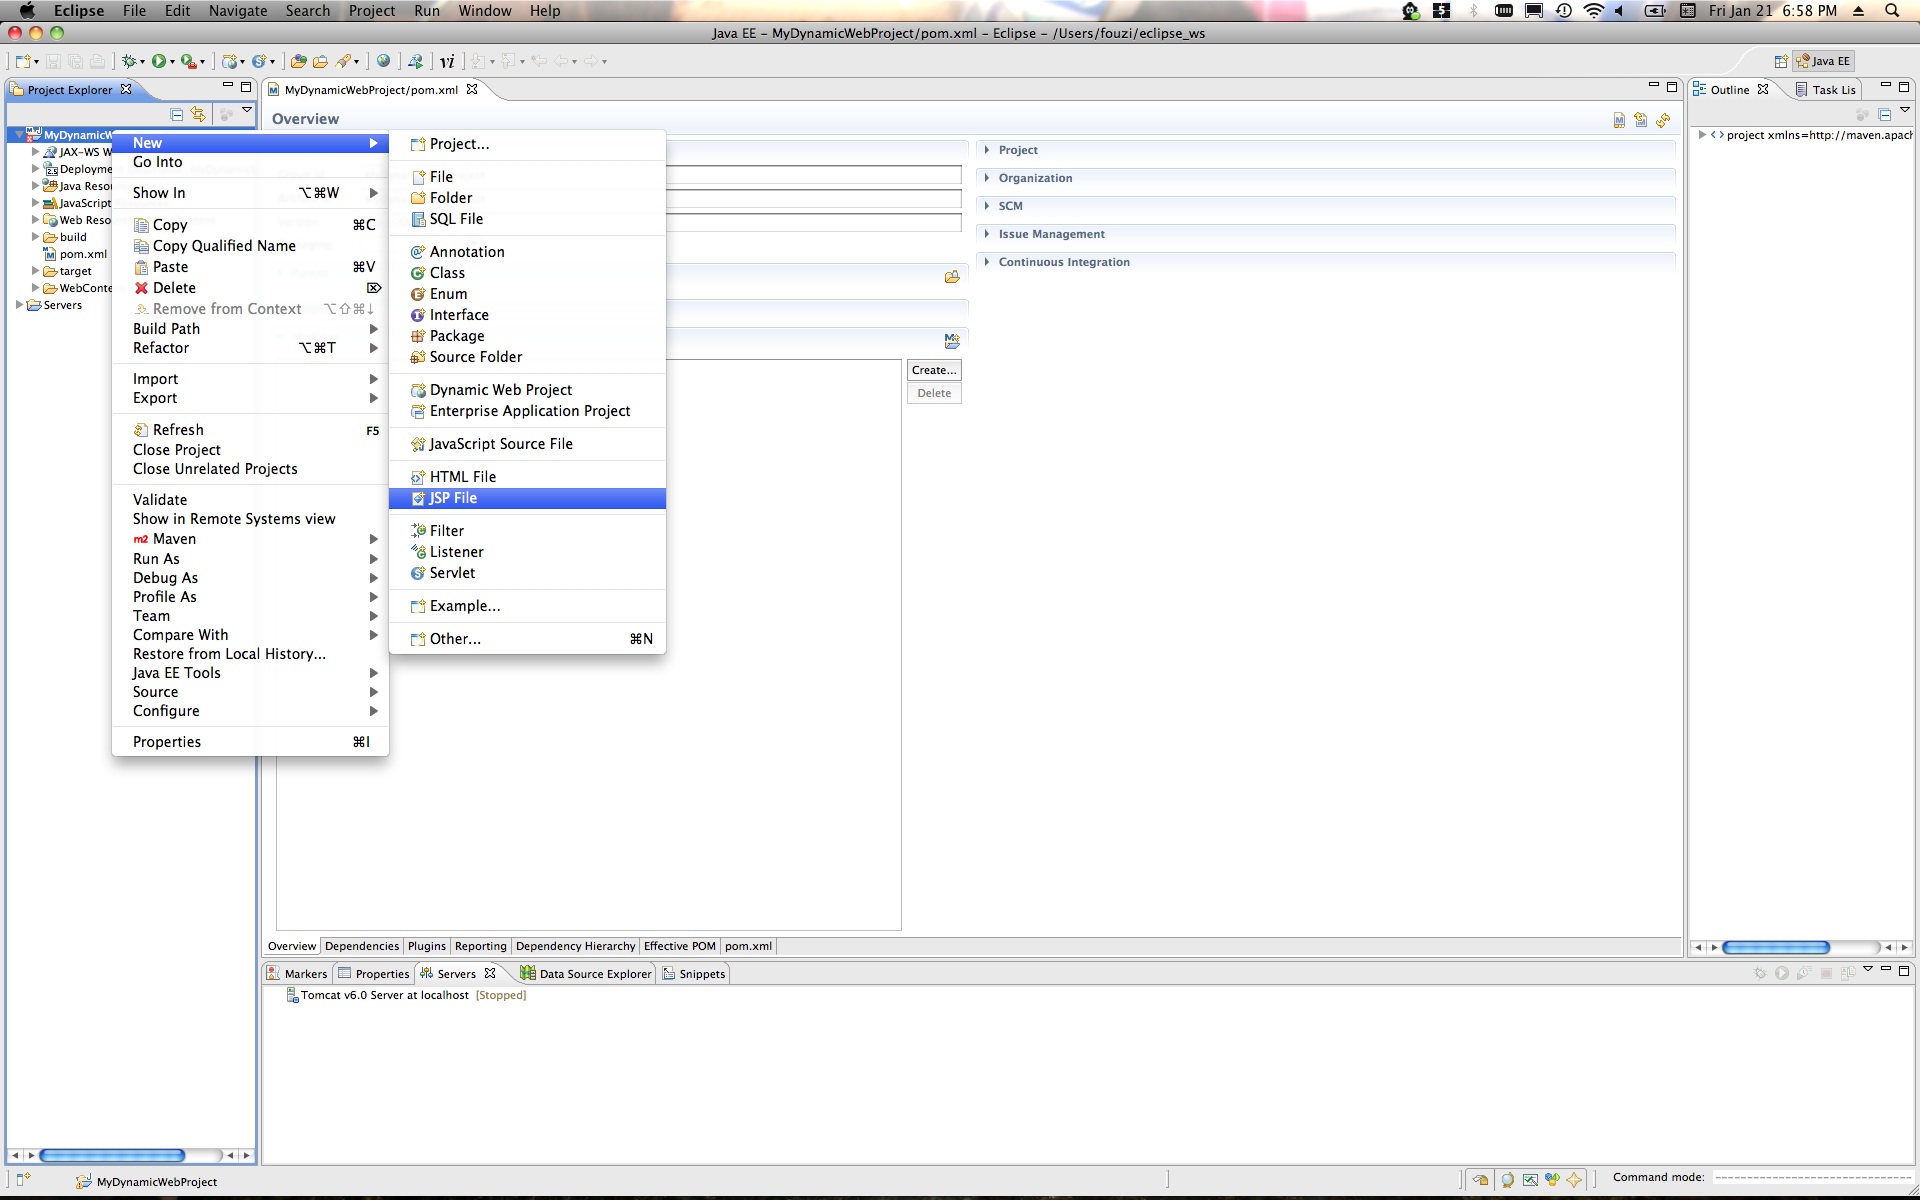Click the Delete button below Create

click(934, 393)
